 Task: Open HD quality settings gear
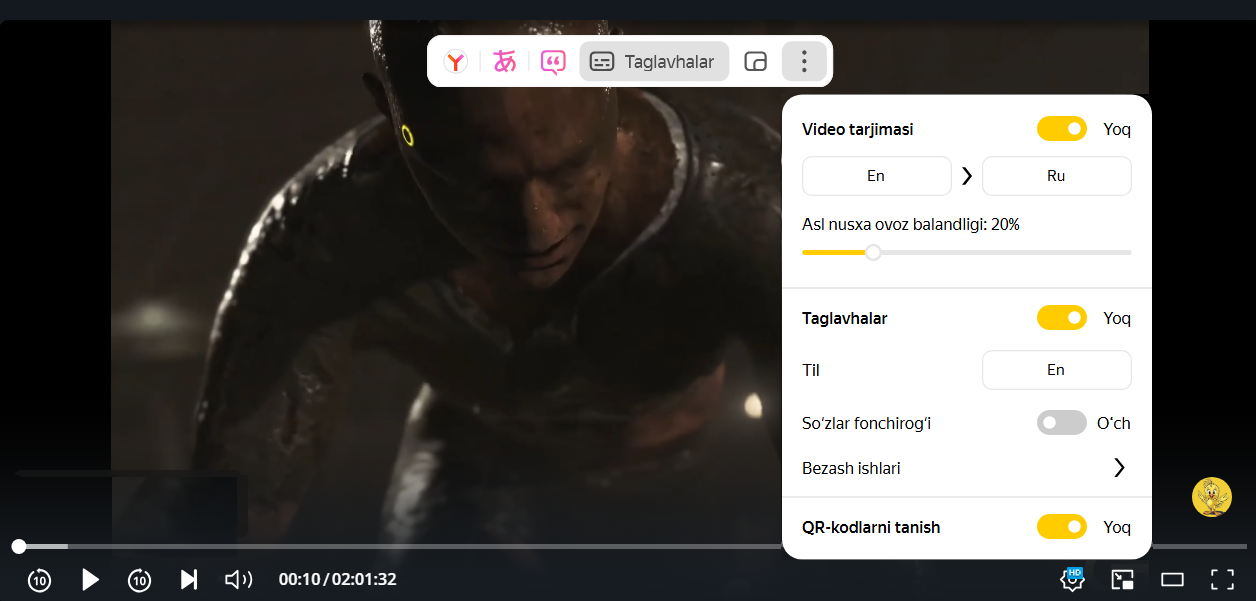(1073, 579)
